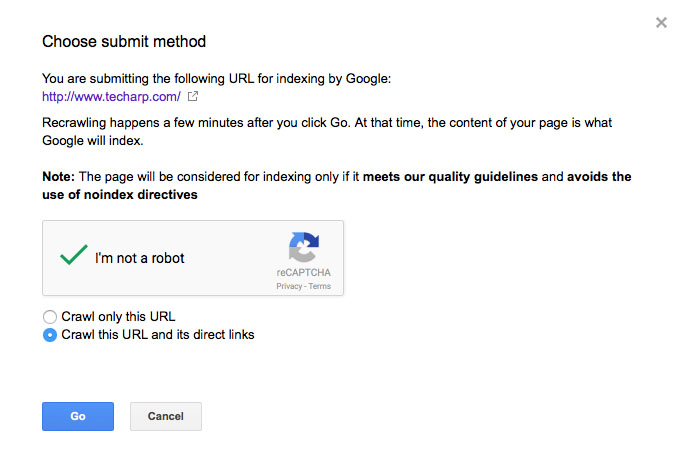The image size is (684, 466).
Task: Click the Cancel button
Action: [166, 416]
